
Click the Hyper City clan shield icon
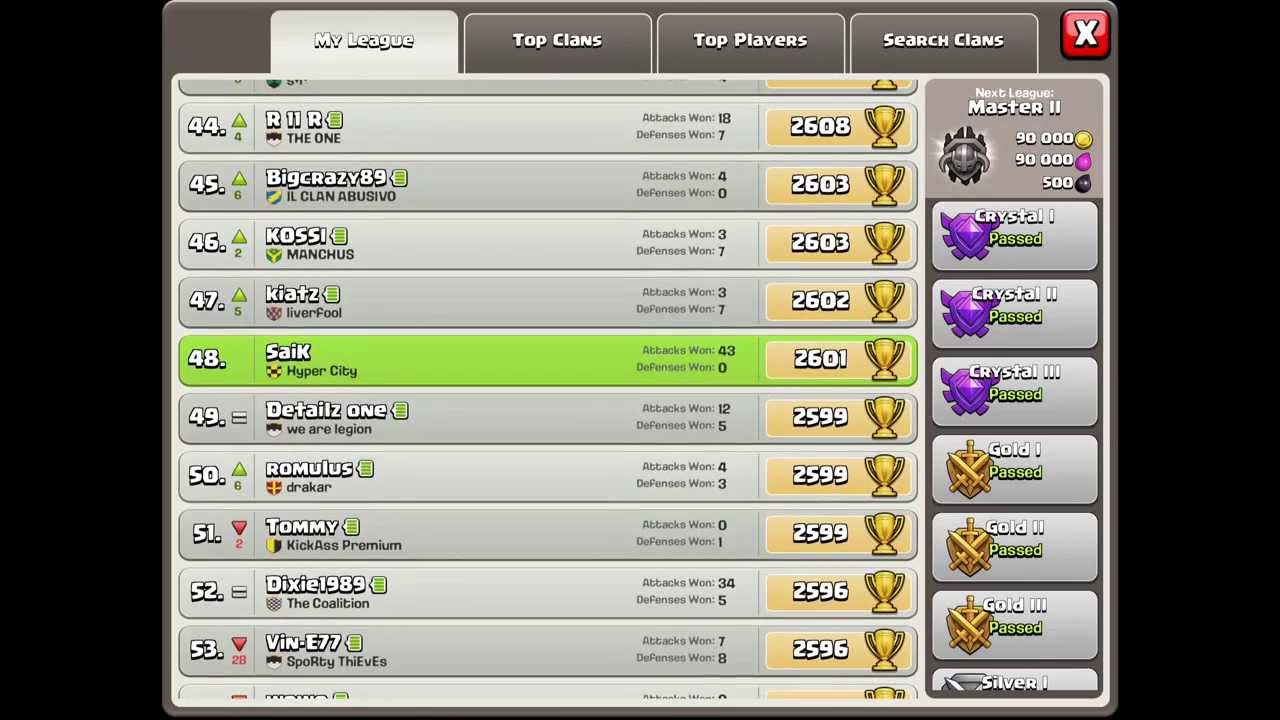click(x=274, y=371)
